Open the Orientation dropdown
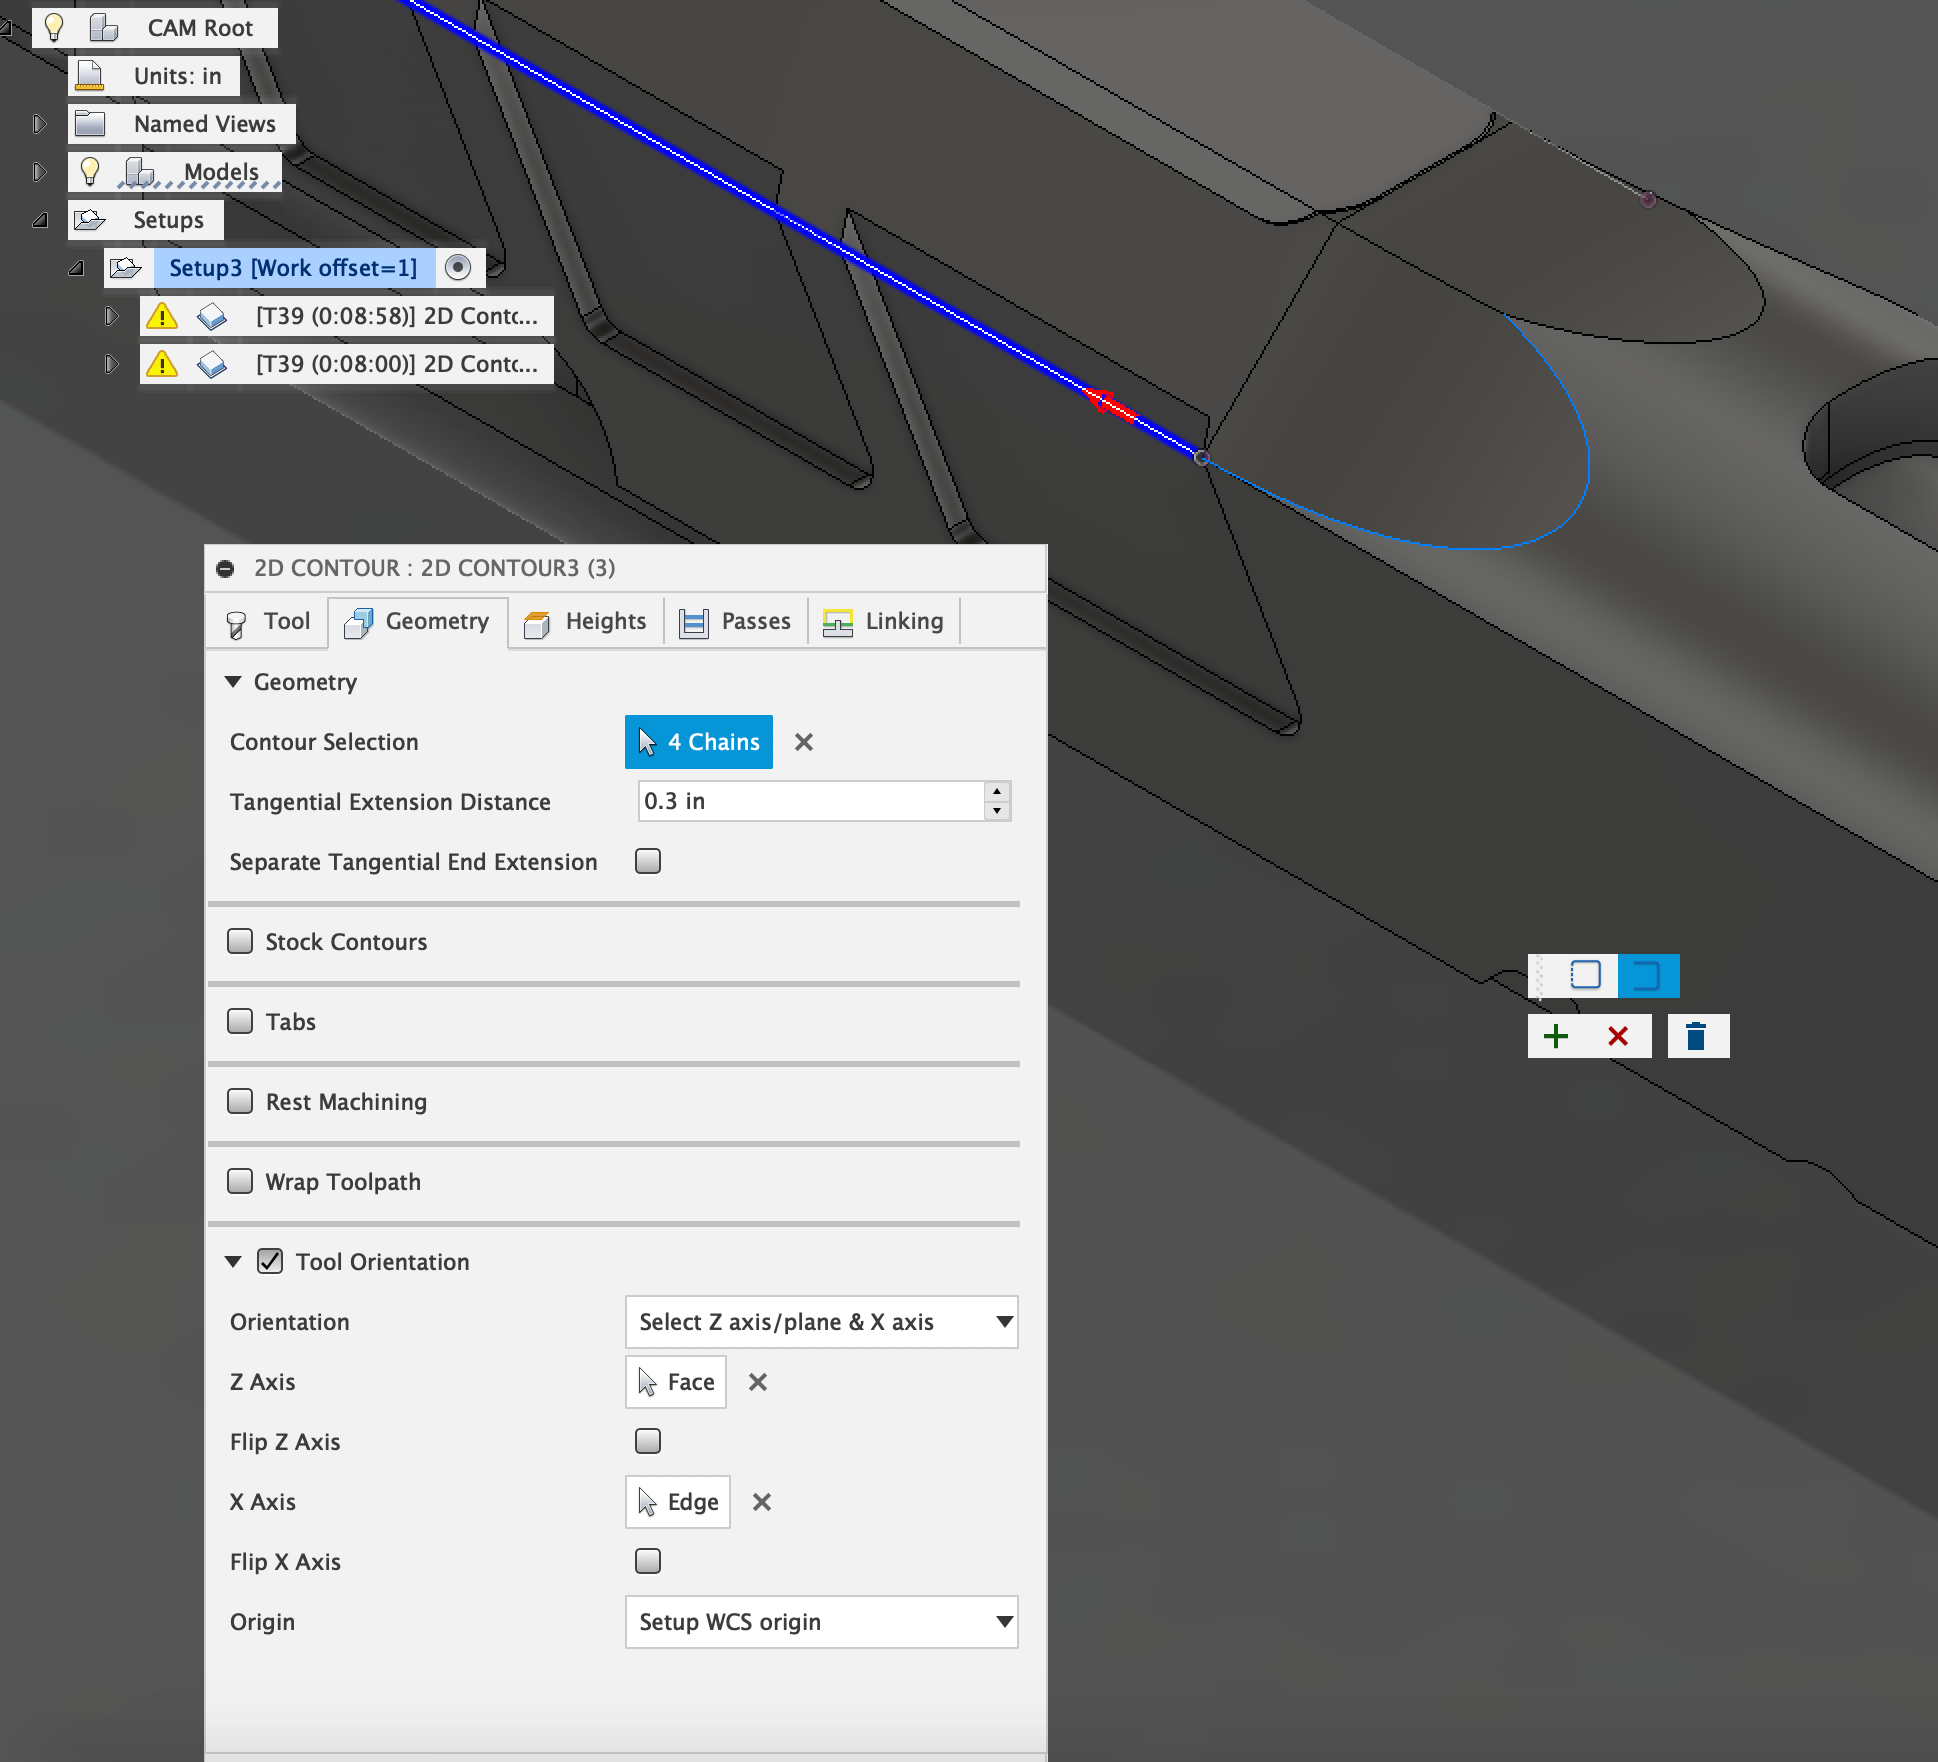This screenshot has height=1762, width=1938. (820, 1321)
